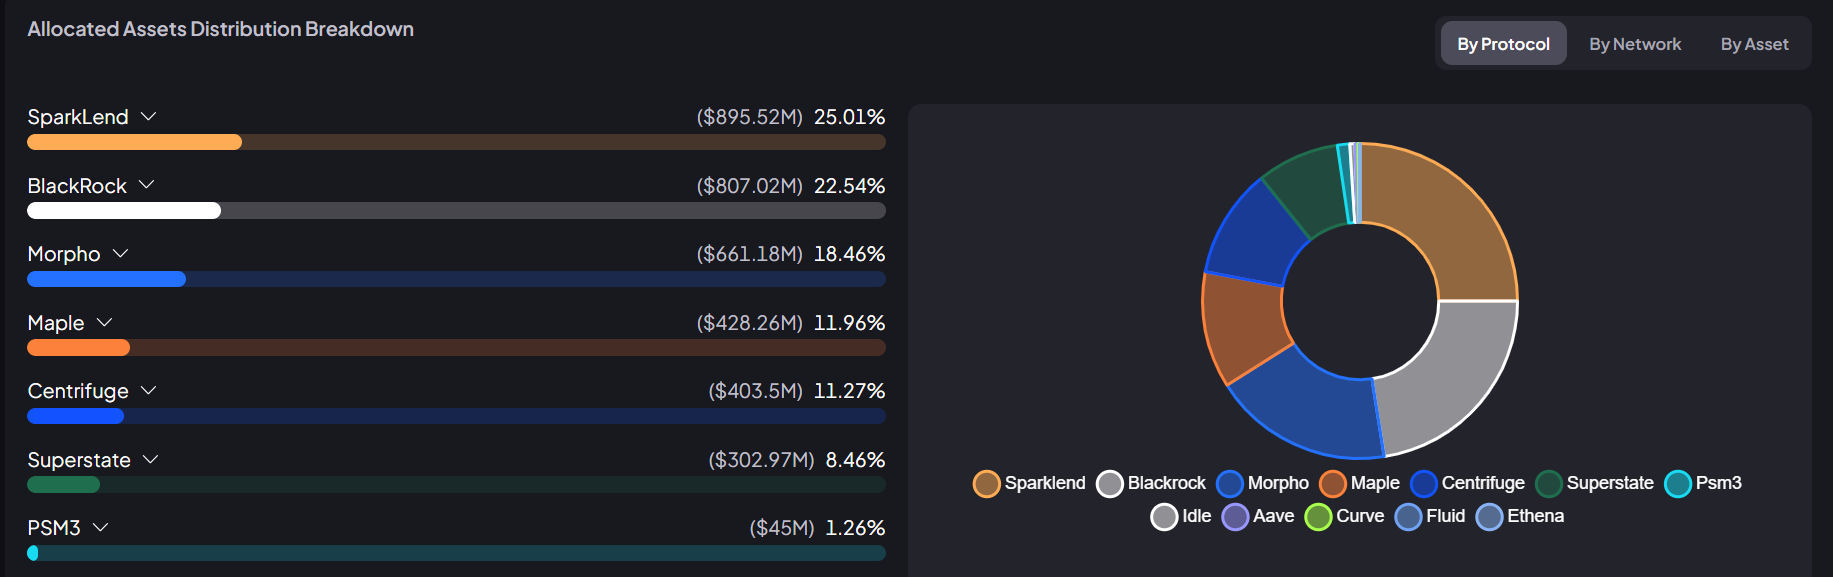Switch to the By Network tab
The height and width of the screenshot is (577, 1833).
tap(1635, 44)
